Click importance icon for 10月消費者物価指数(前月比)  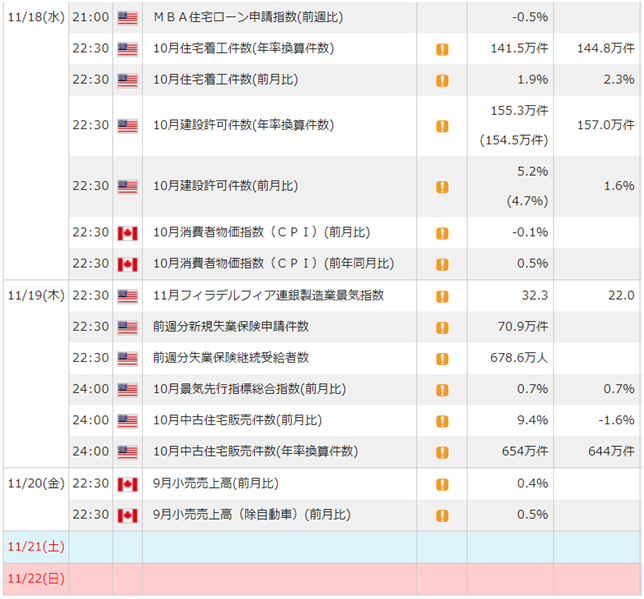(442, 233)
